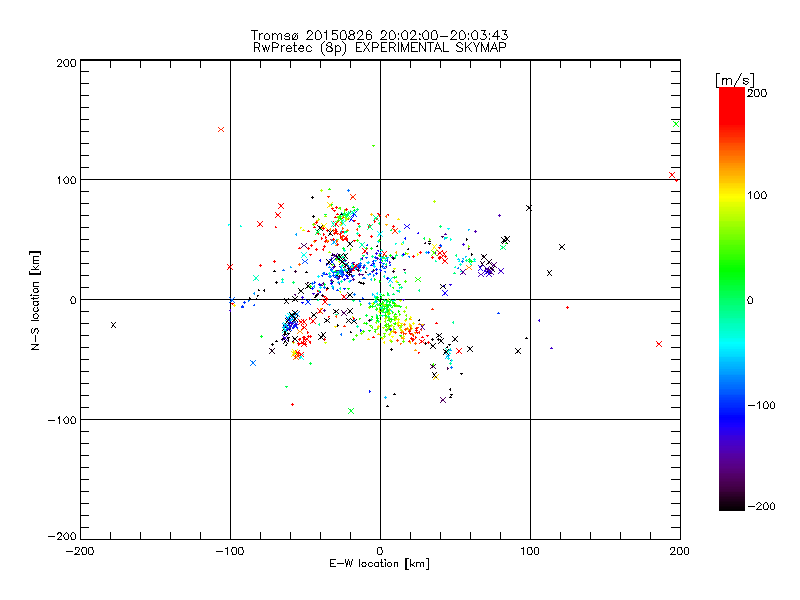The width and height of the screenshot is (800, 600).
Task: Click the -200 label beside the colorbar
Action: 761,506
